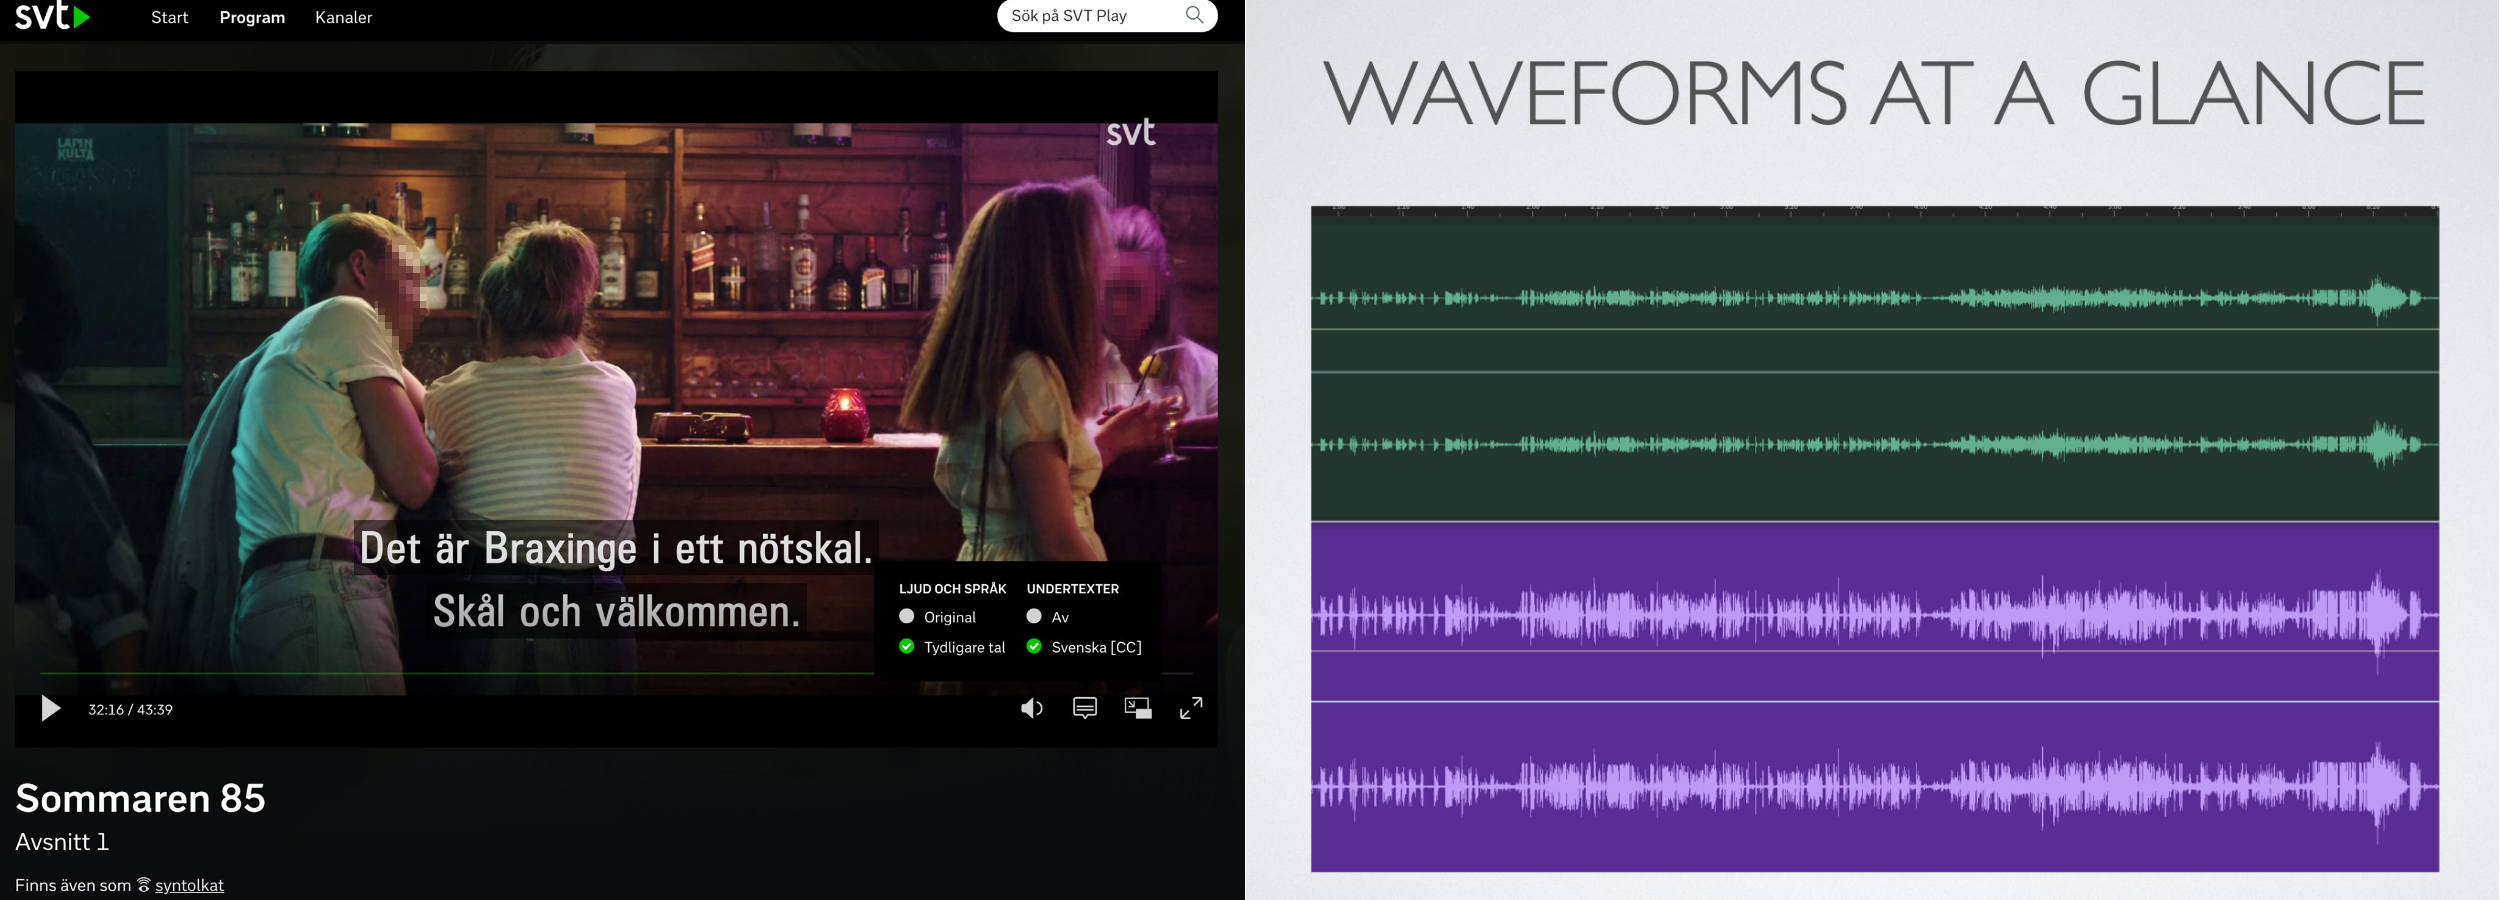Click the 'LJUD OCH SPRÅK' heading
Viewport: 2500px width, 900px height.
(x=952, y=589)
